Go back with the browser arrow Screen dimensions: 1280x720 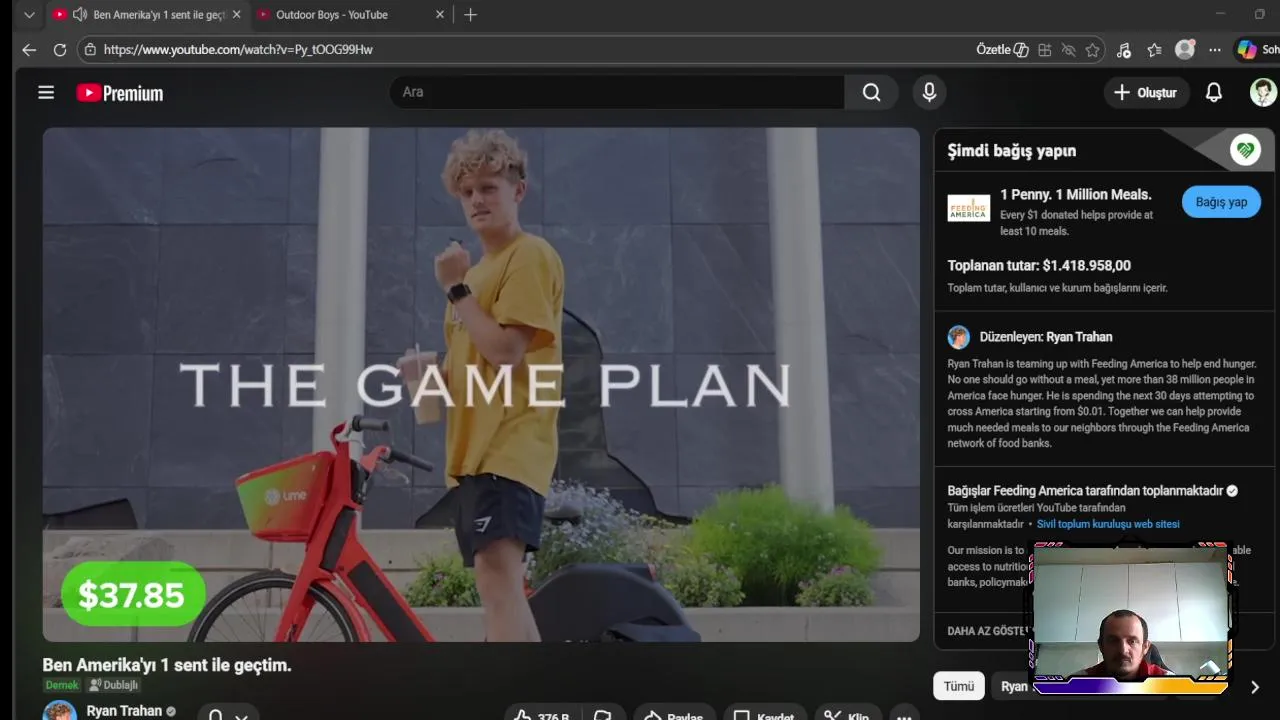pyautogui.click(x=29, y=49)
